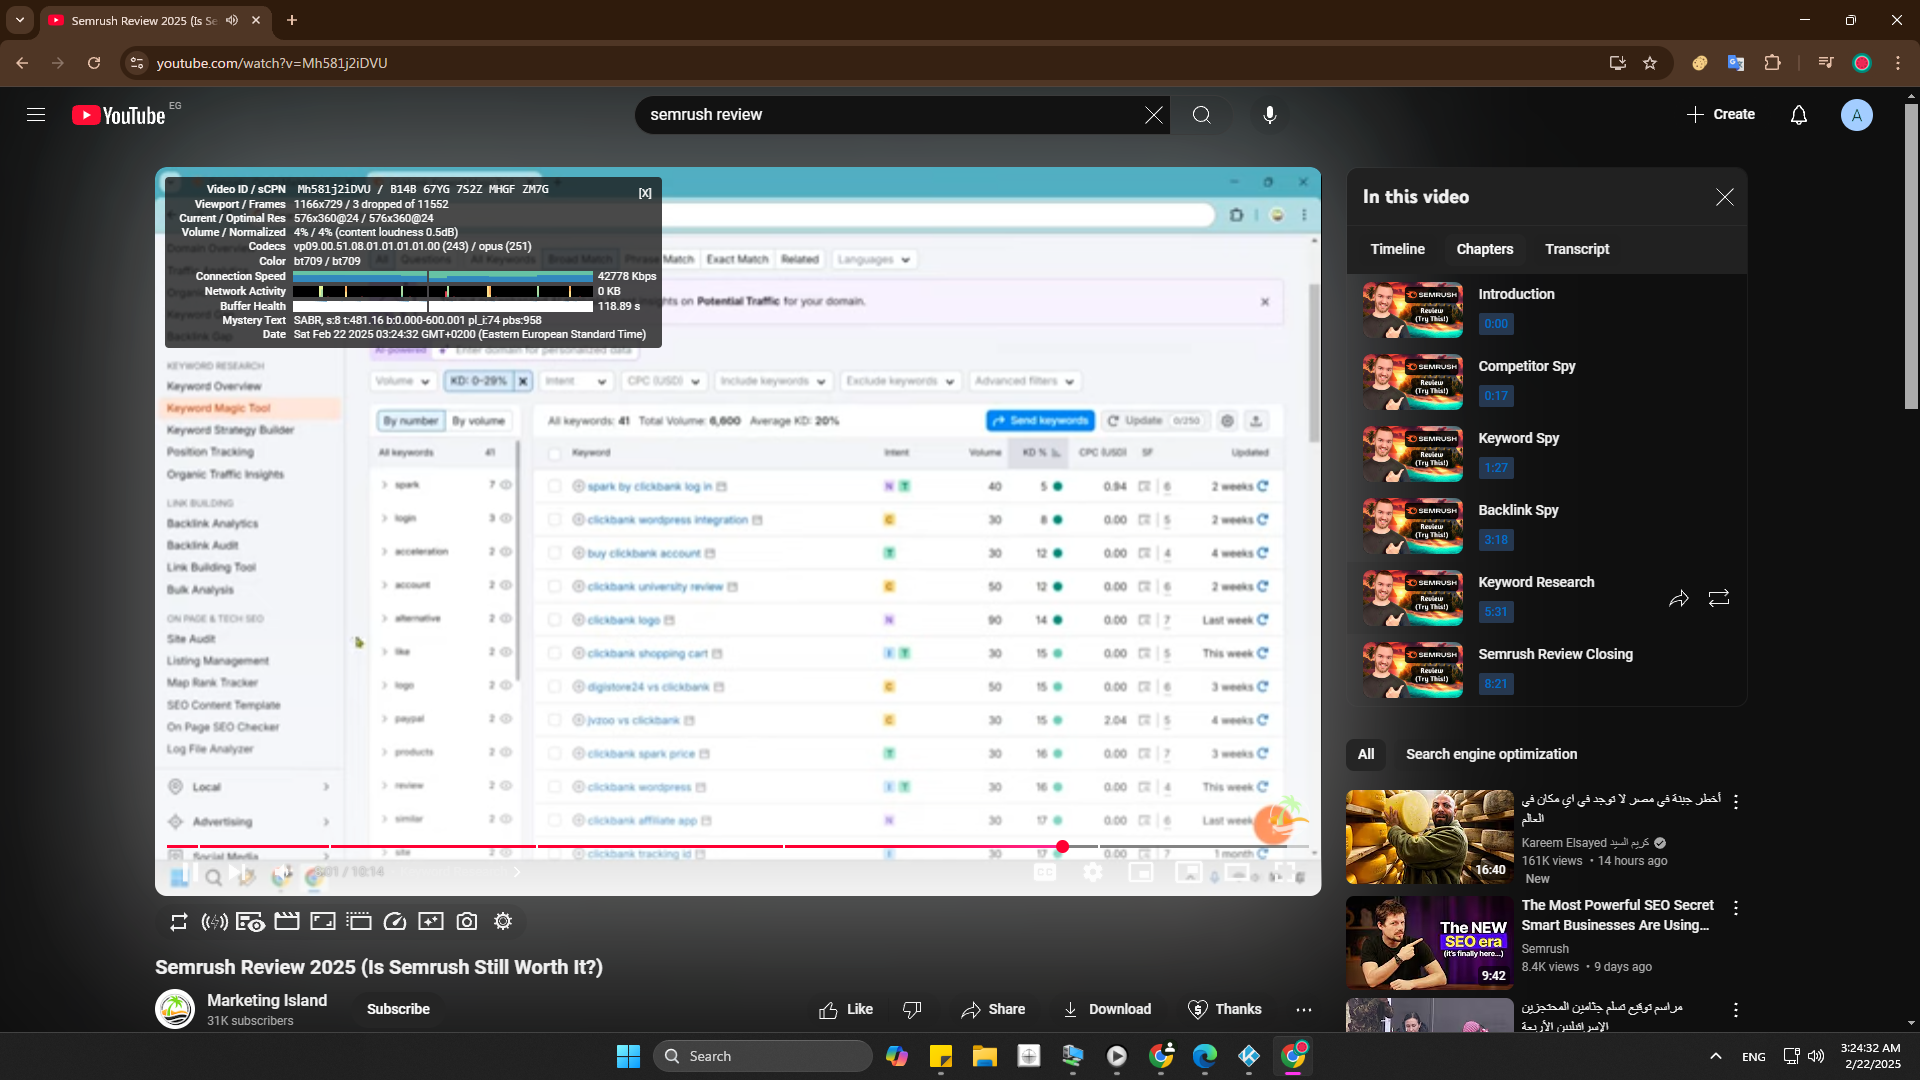The image size is (1920, 1080).
Task: Dislike the video with thumbs down
Action: (912, 1010)
